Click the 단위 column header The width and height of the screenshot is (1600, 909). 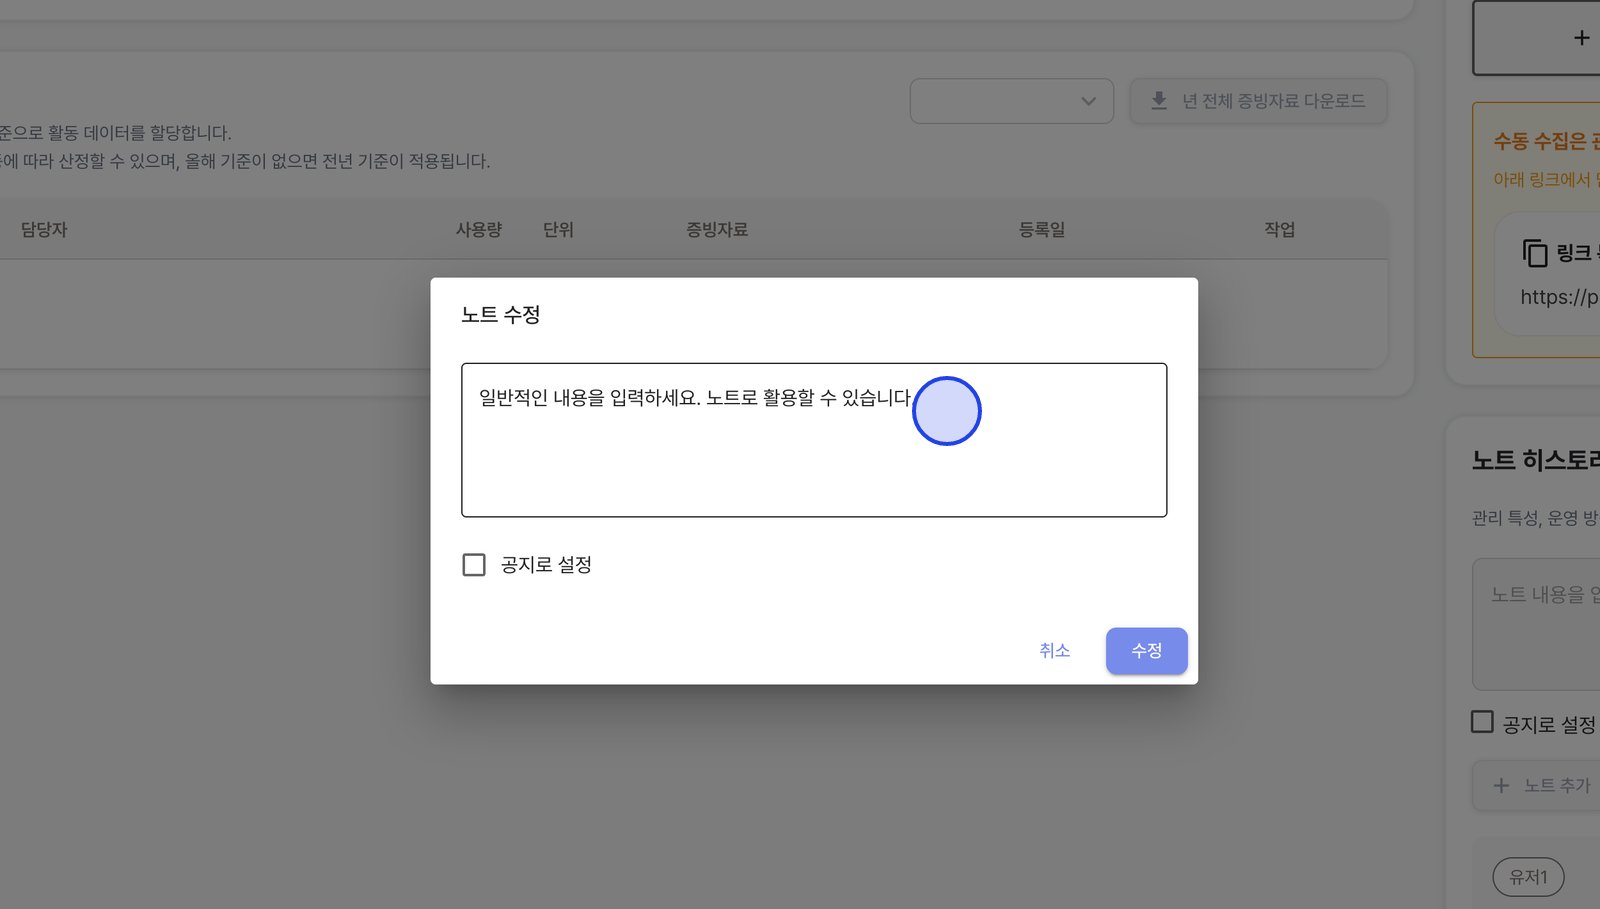pos(558,230)
